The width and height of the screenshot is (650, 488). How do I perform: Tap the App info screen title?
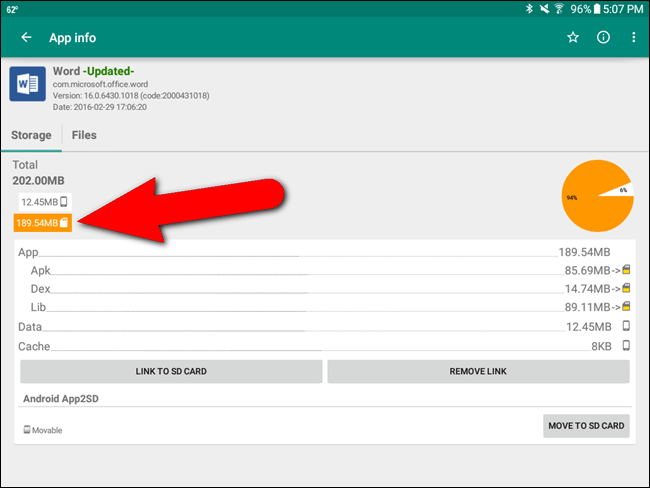[x=73, y=38]
